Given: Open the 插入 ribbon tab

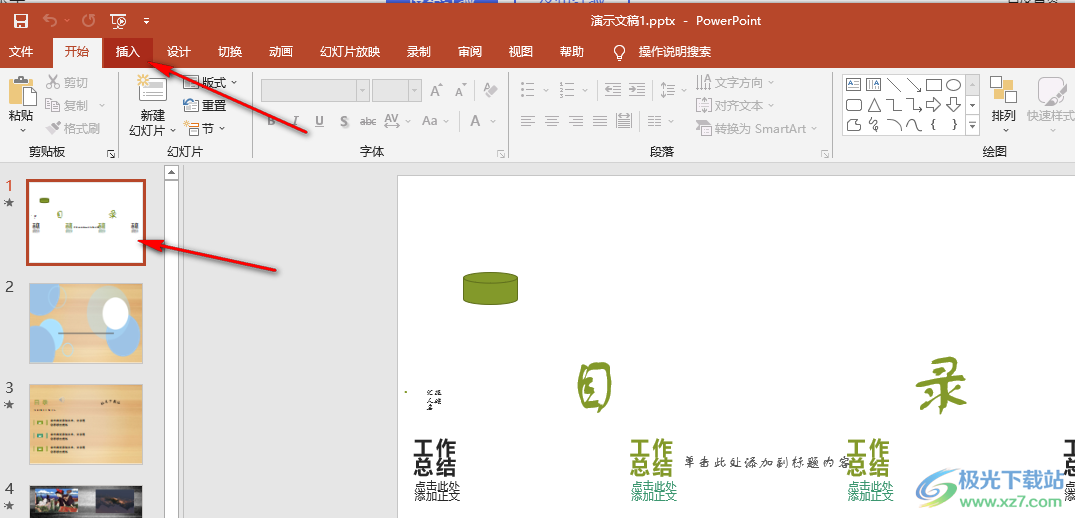Looking at the screenshot, I should point(128,51).
